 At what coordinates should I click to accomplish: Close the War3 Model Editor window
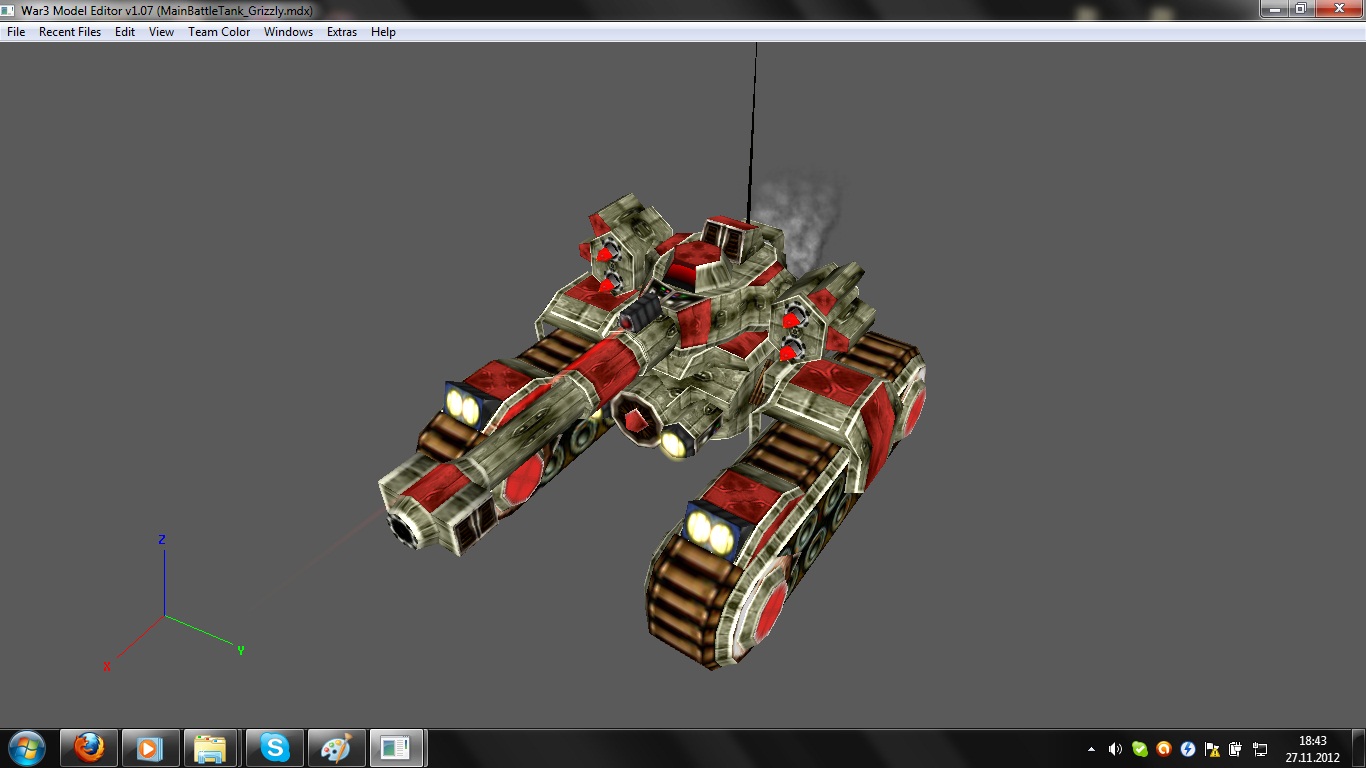pyautogui.click(x=1337, y=9)
